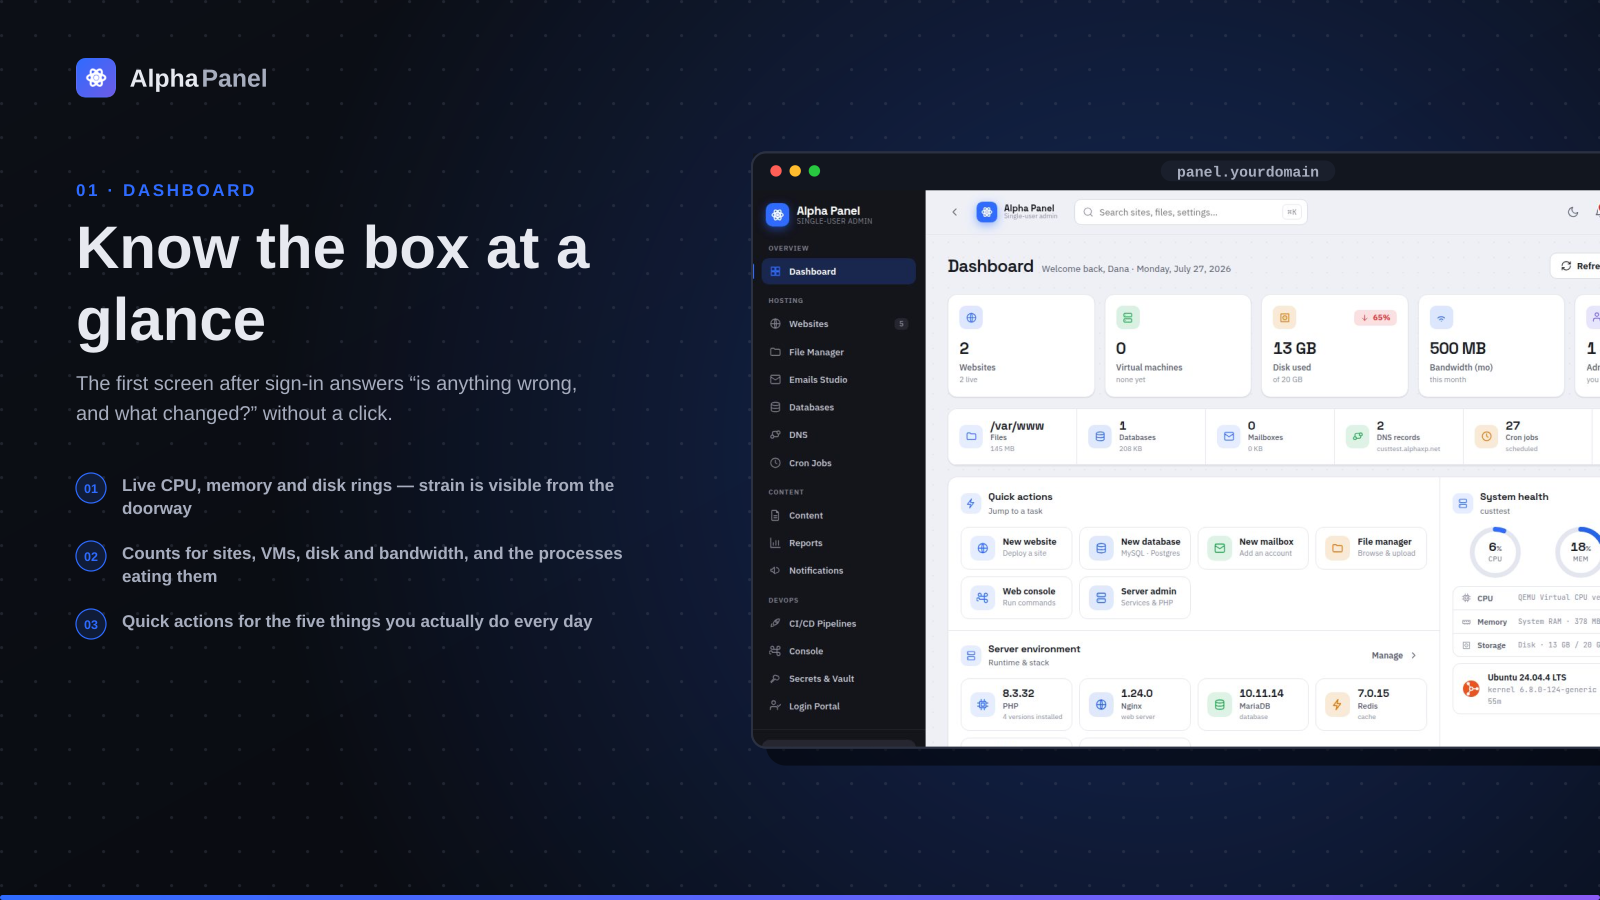1600x900 pixels.
Task: Click the Nginx 1.24.0 card
Action: click(1135, 705)
